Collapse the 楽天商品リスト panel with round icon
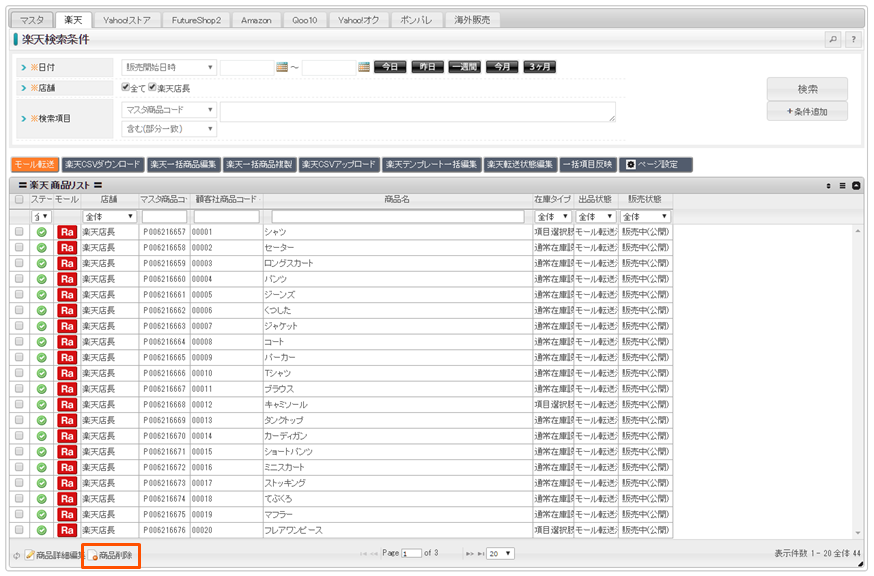Viewport: 874px width, 576px height. pos(856,186)
